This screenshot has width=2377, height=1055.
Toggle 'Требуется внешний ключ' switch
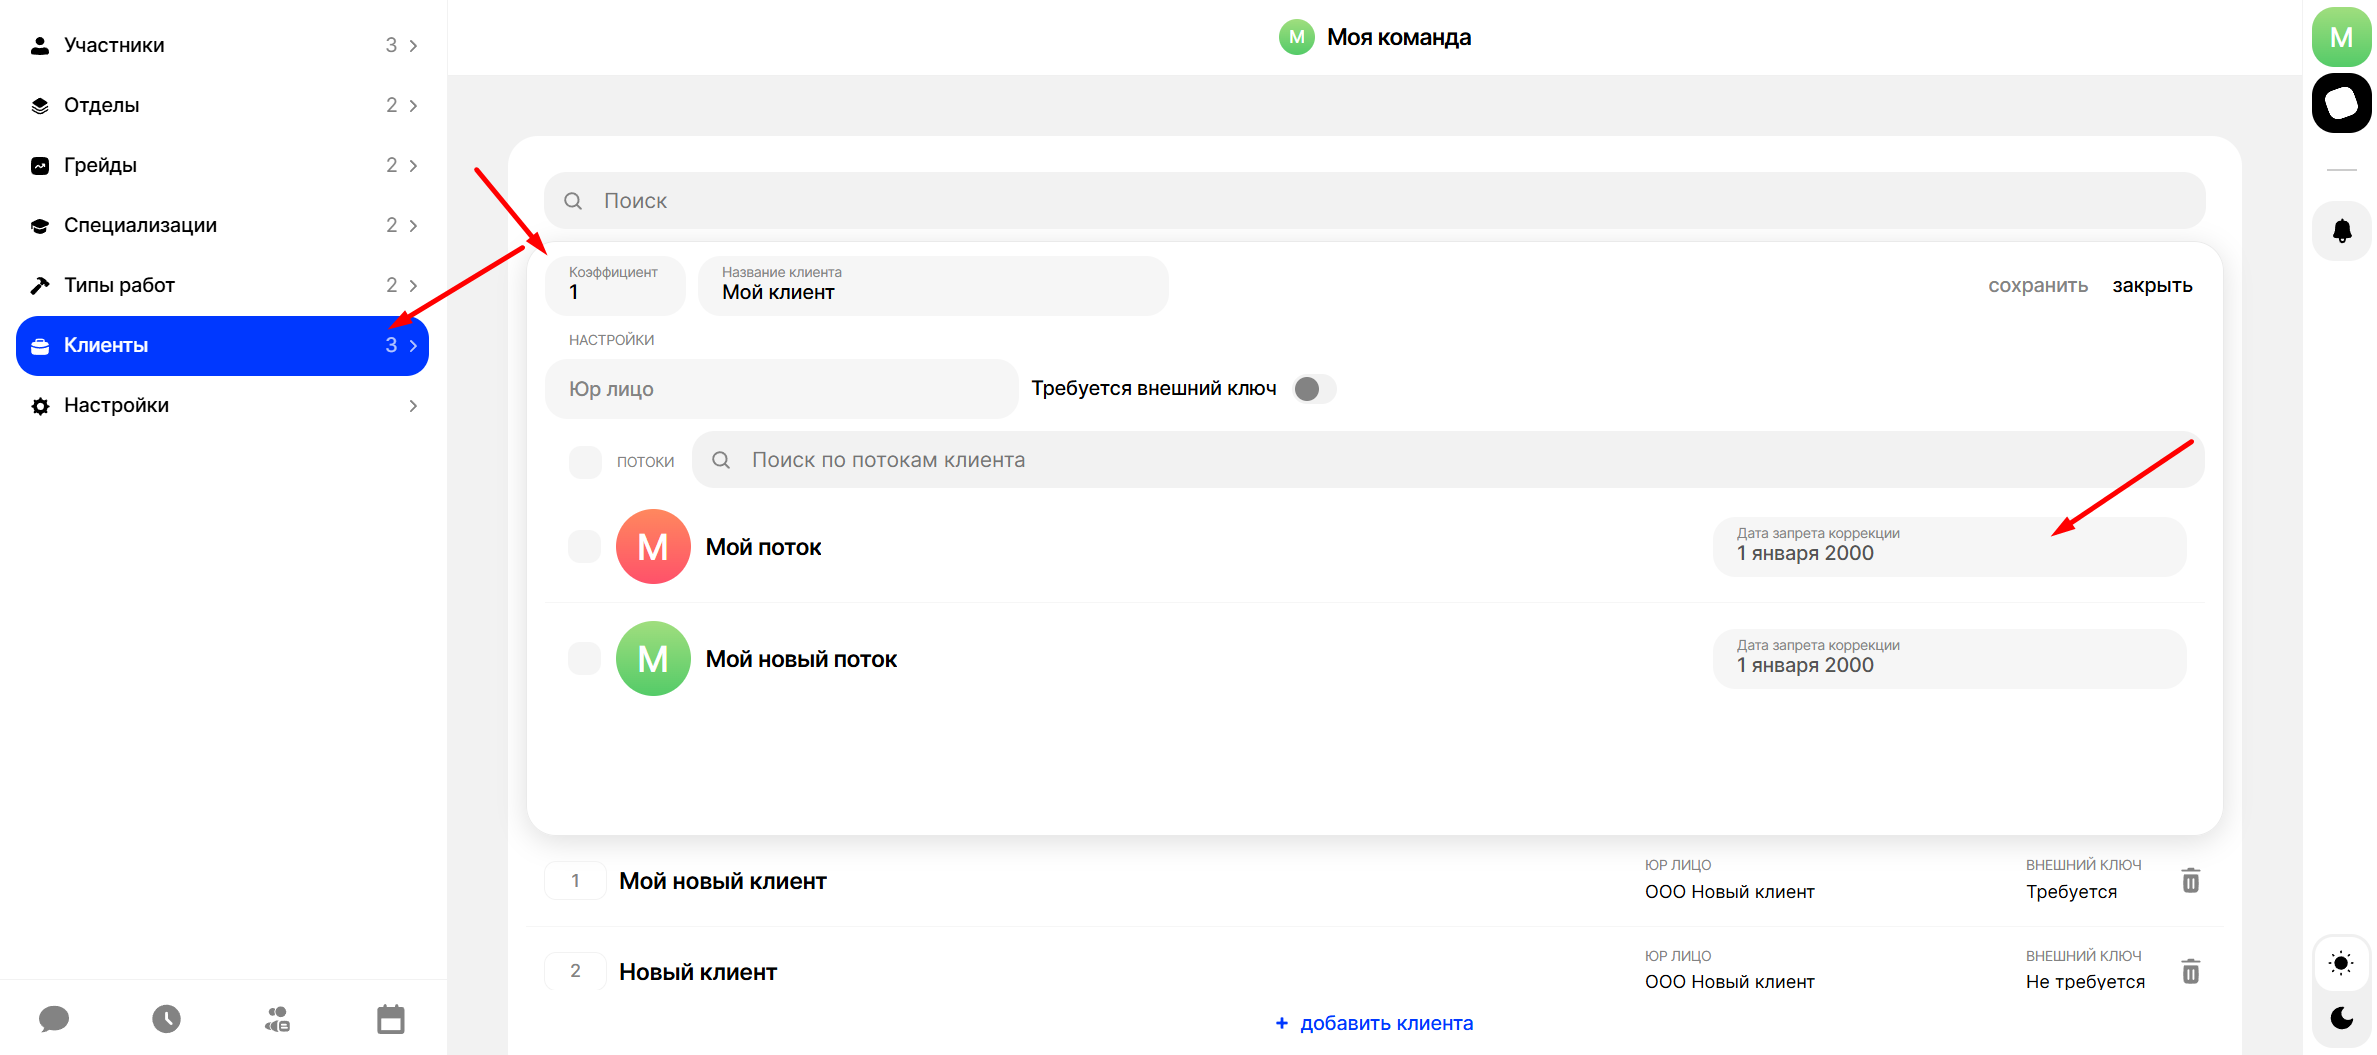click(1313, 389)
